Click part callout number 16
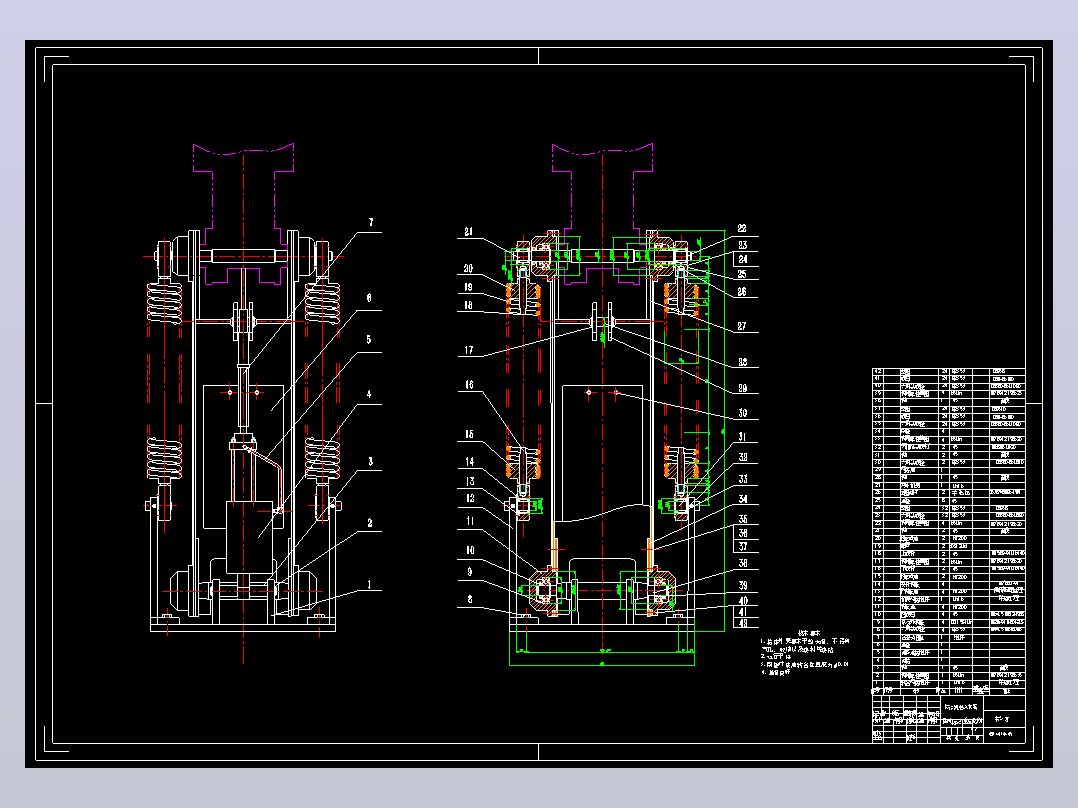 [x=469, y=384]
